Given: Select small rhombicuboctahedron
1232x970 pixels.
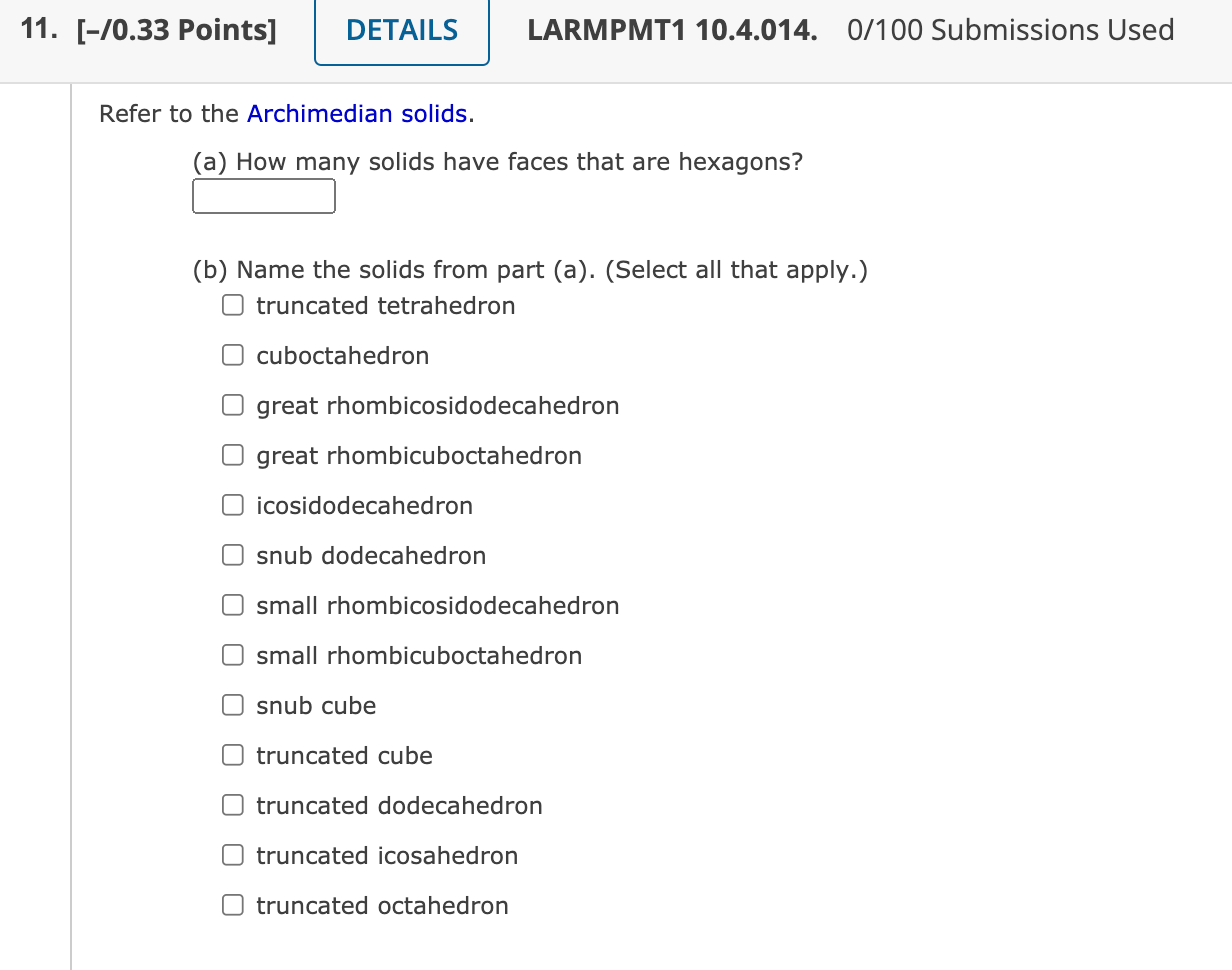Looking at the screenshot, I should point(232,655).
